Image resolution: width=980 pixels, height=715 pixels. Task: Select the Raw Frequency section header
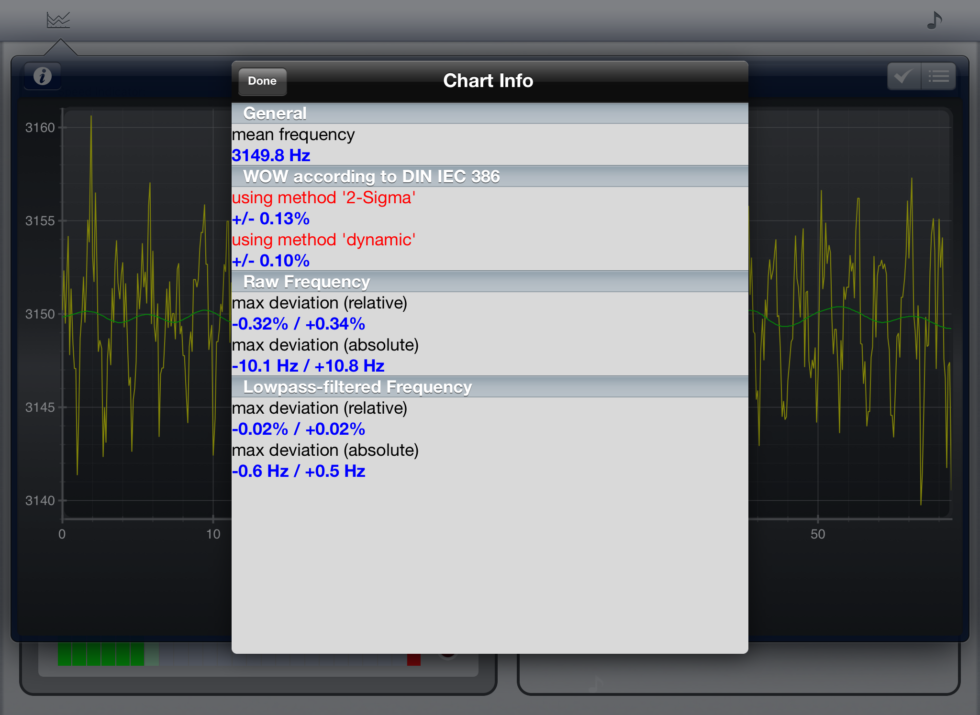coord(490,281)
